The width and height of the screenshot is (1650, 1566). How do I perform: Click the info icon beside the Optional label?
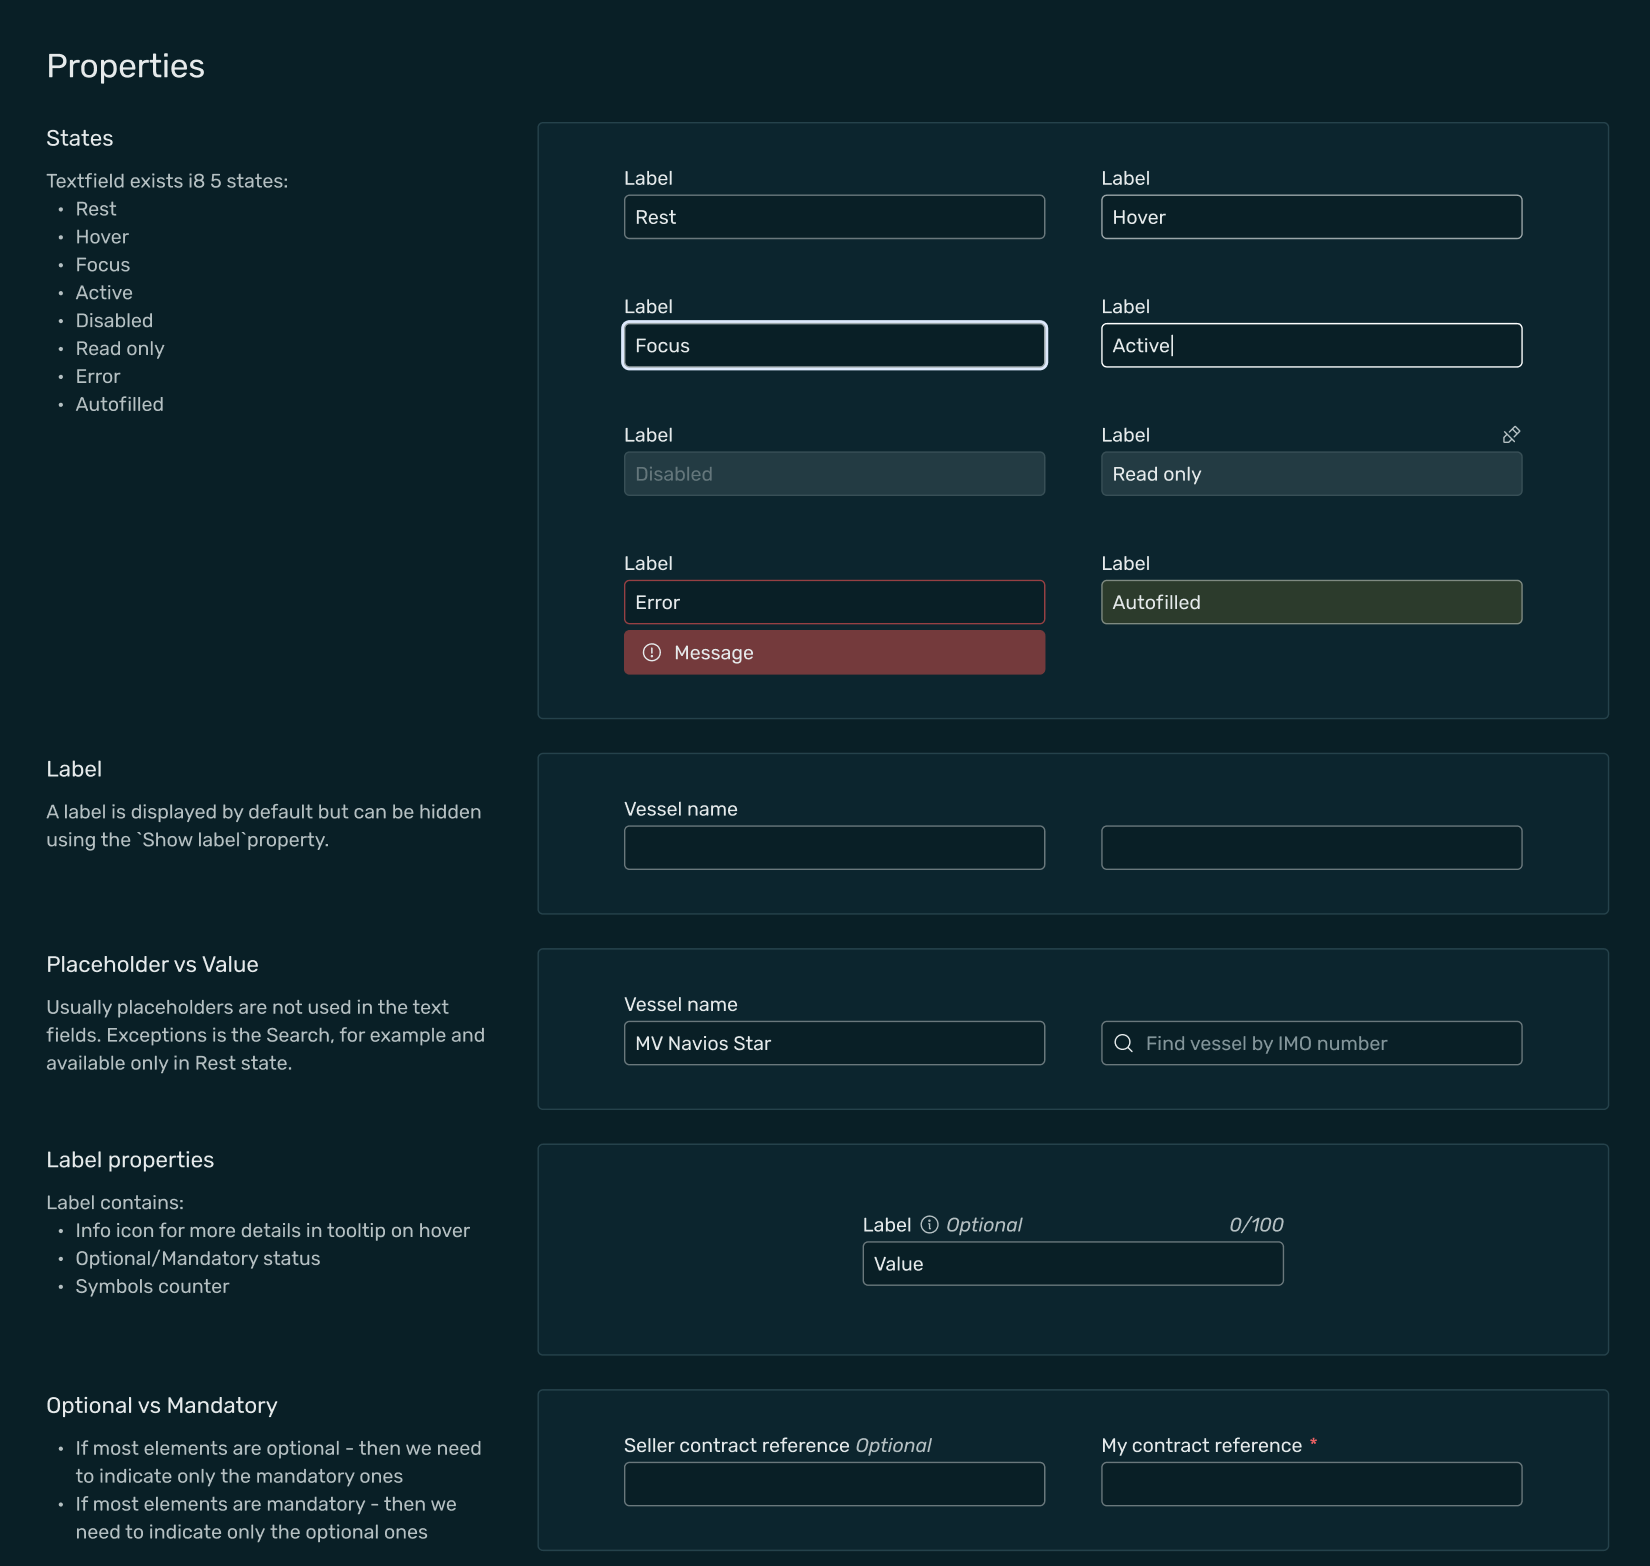pos(929,1225)
